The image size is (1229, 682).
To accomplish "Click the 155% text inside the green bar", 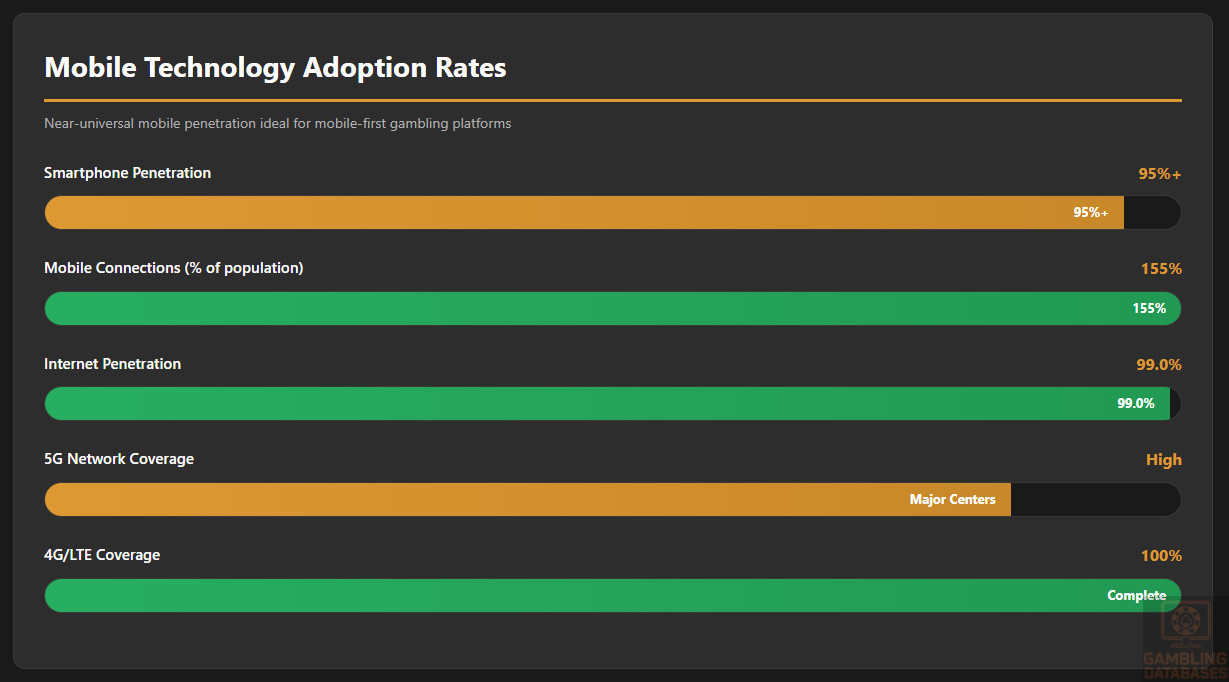I will click(x=1149, y=308).
